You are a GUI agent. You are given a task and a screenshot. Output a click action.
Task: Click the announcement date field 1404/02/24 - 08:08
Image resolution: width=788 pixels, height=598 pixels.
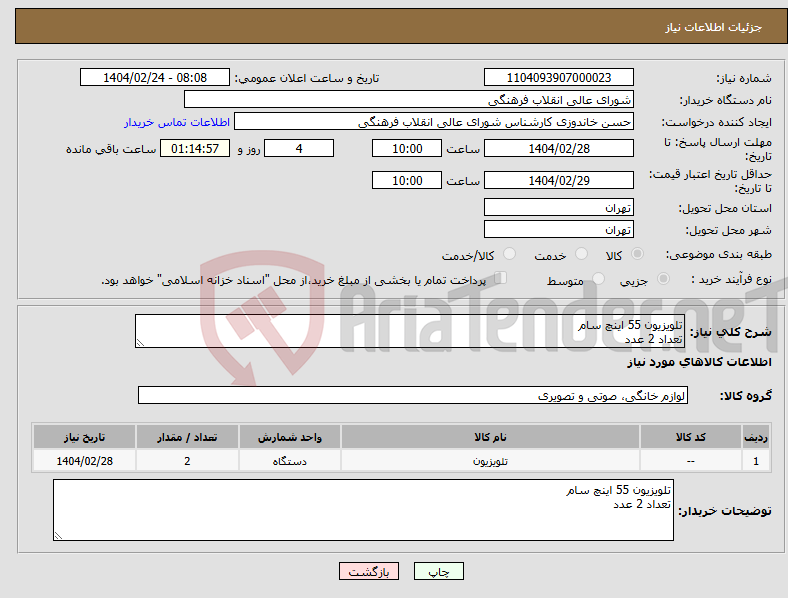pyautogui.click(x=155, y=78)
